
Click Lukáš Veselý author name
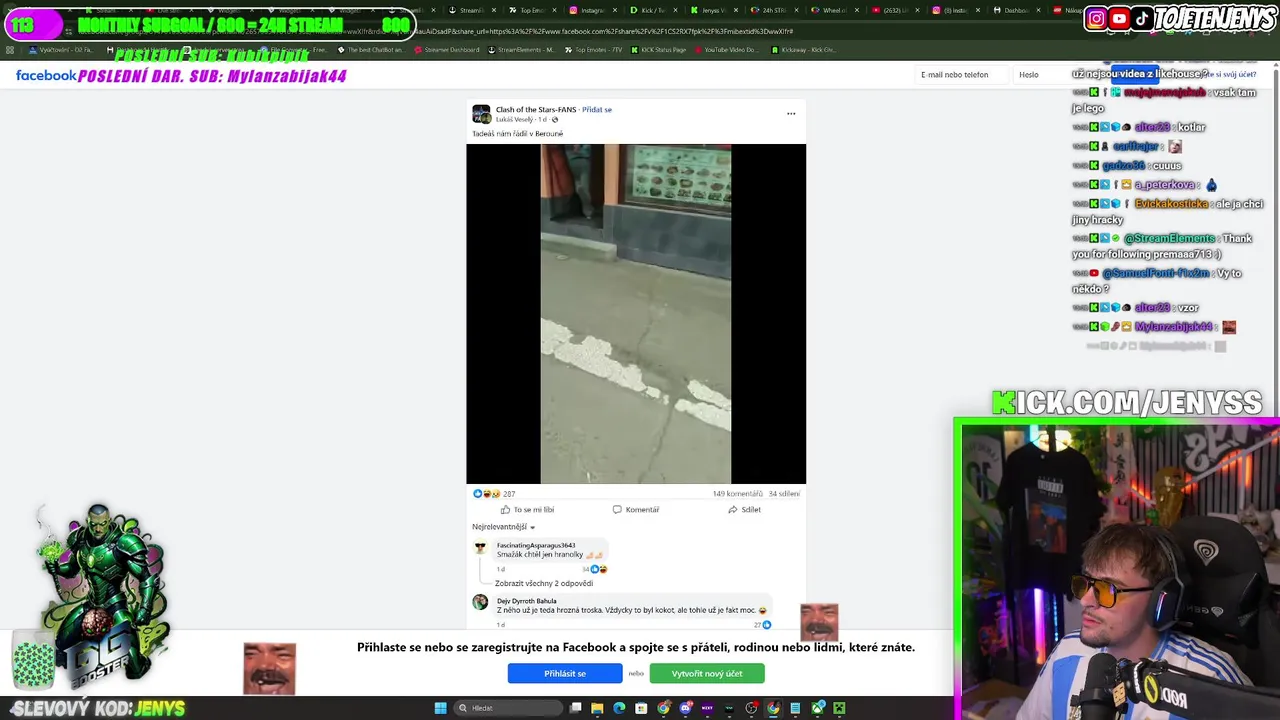point(515,120)
